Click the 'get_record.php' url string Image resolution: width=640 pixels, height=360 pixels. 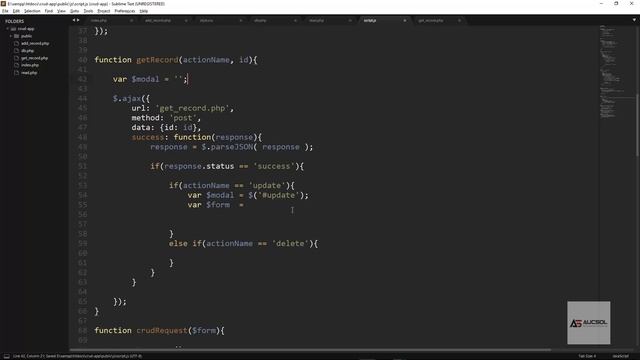pos(192,108)
